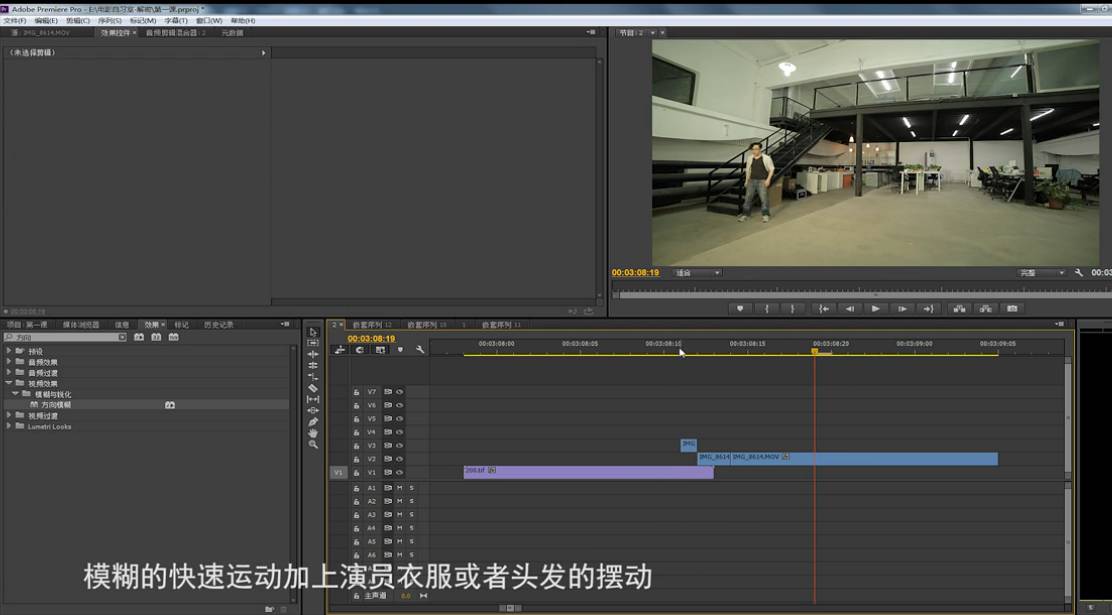The height and width of the screenshot is (615, 1112).
Task: Toggle V1 source patching indicator
Action: [338, 472]
